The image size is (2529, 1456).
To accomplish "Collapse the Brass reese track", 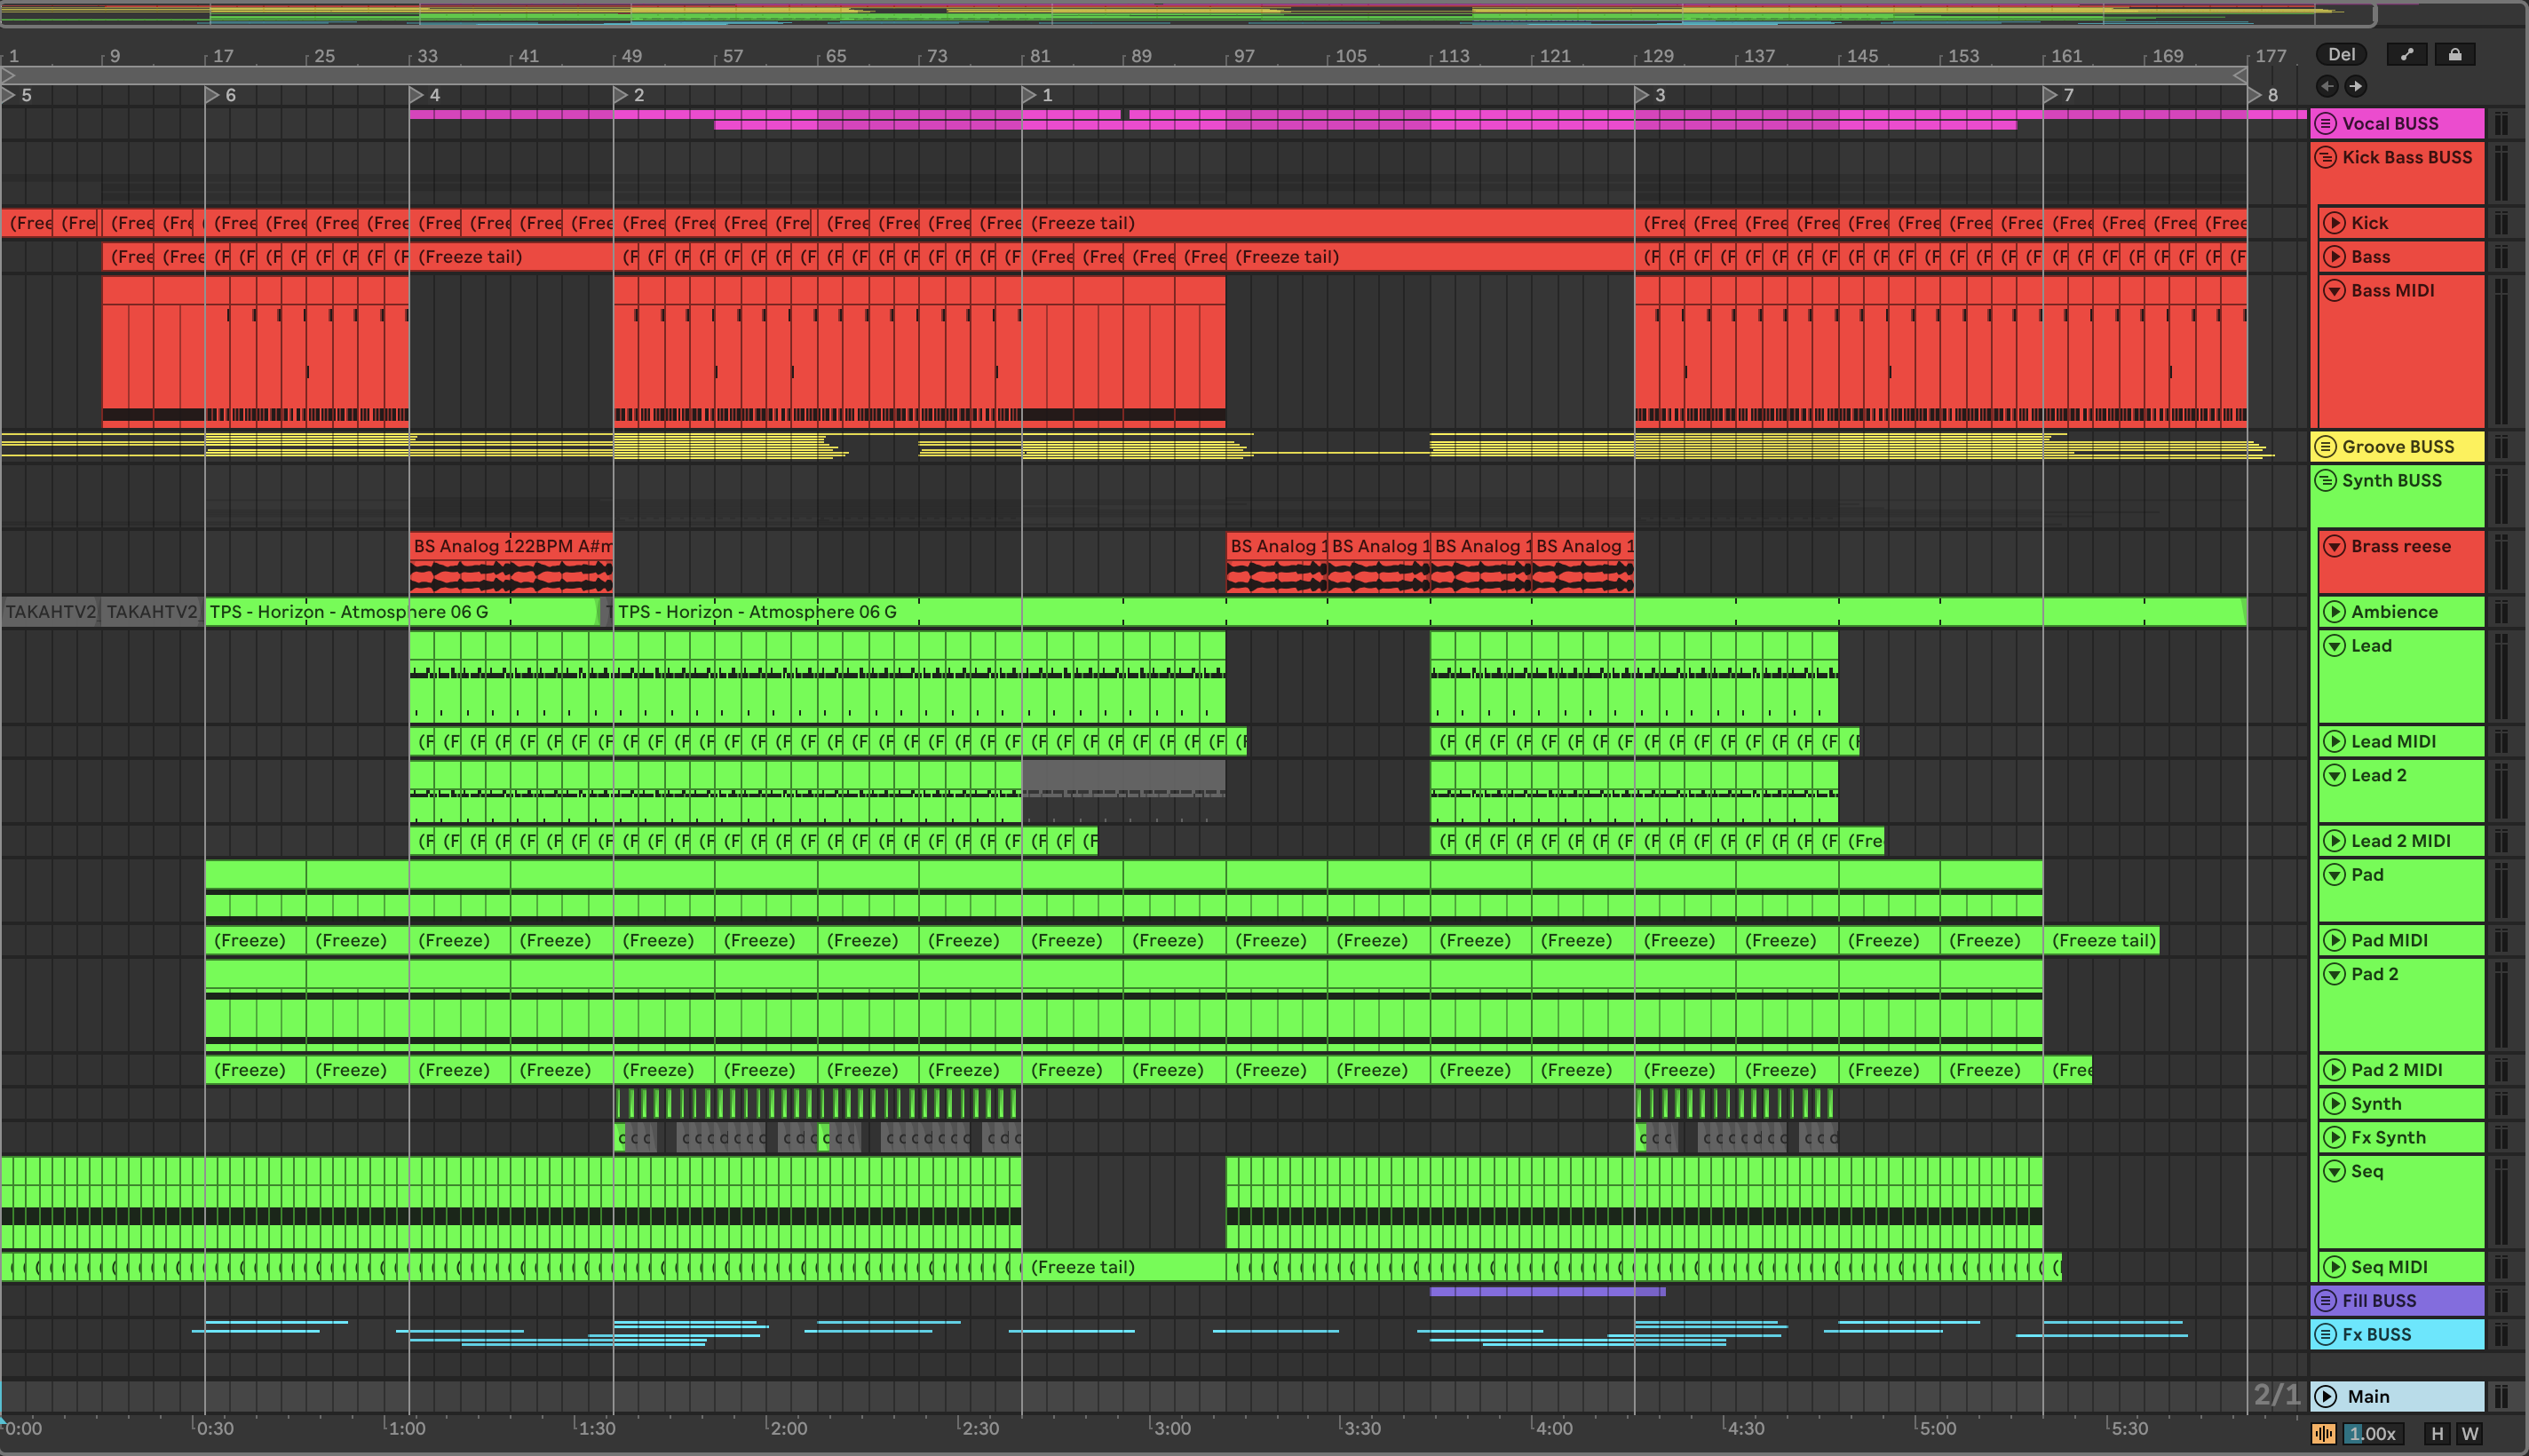I will pyautogui.click(x=2334, y=546).
